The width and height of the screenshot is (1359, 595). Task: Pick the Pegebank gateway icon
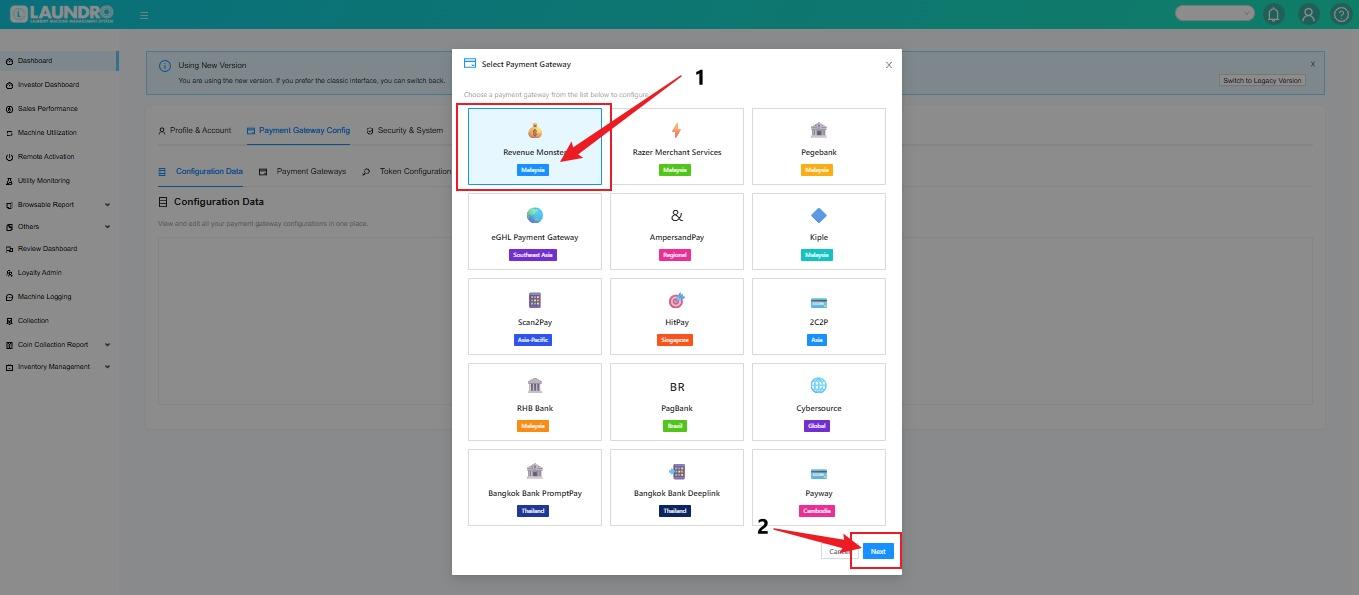(x=819, y=130)
